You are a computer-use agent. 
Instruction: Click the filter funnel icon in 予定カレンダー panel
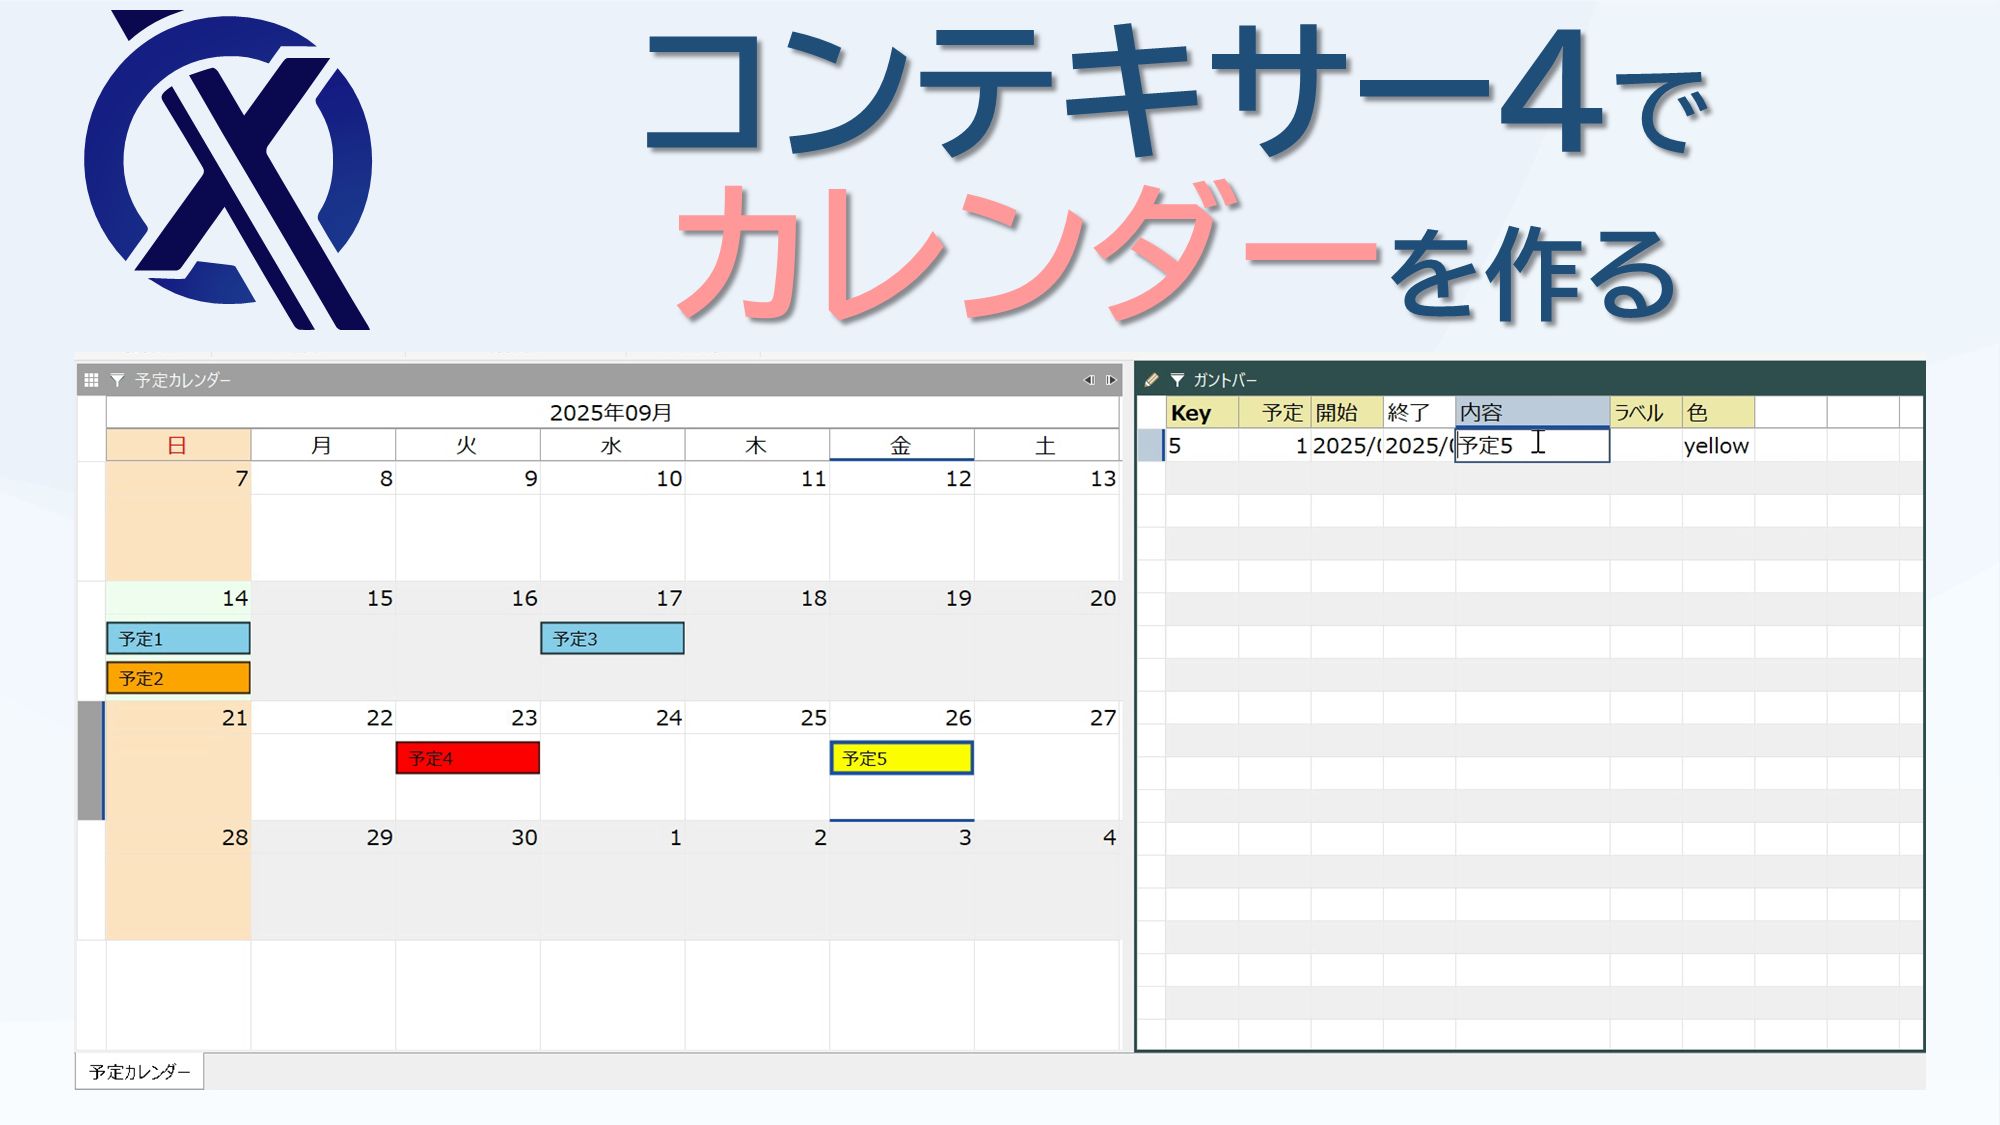(x=117, y=380)
